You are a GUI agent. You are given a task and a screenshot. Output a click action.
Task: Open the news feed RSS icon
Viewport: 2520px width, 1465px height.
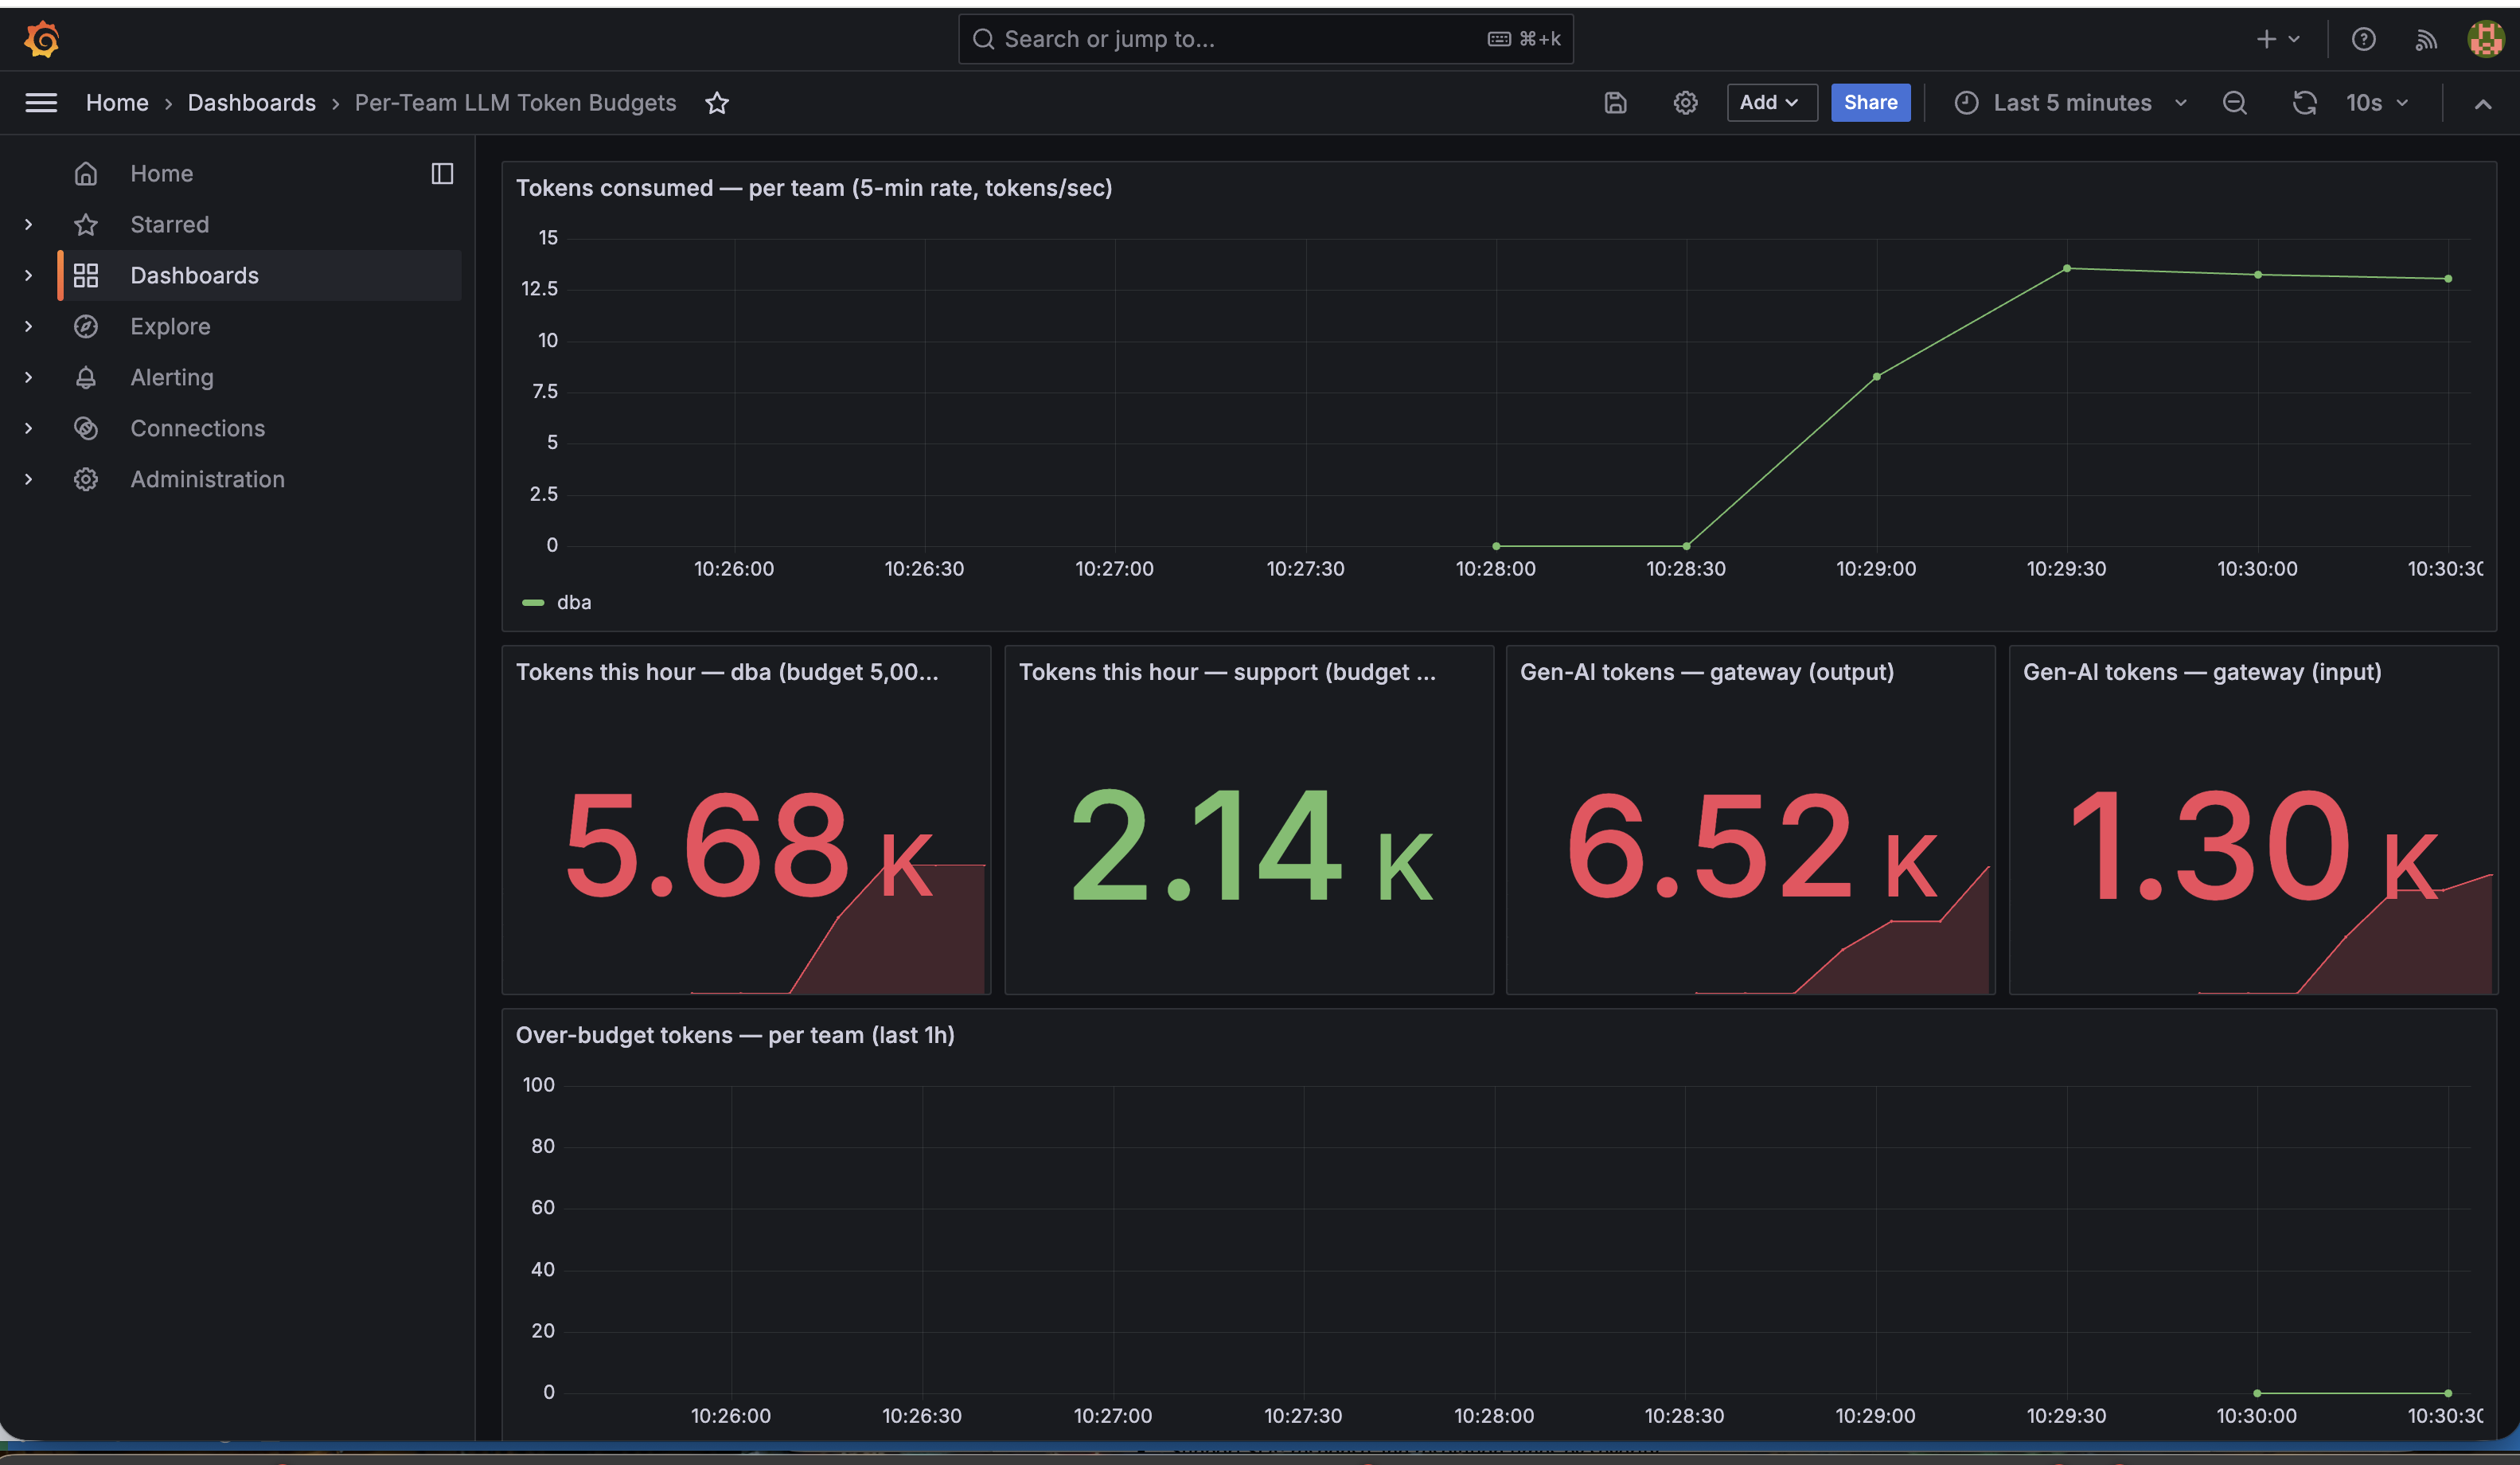click(x=2425, y=39)
